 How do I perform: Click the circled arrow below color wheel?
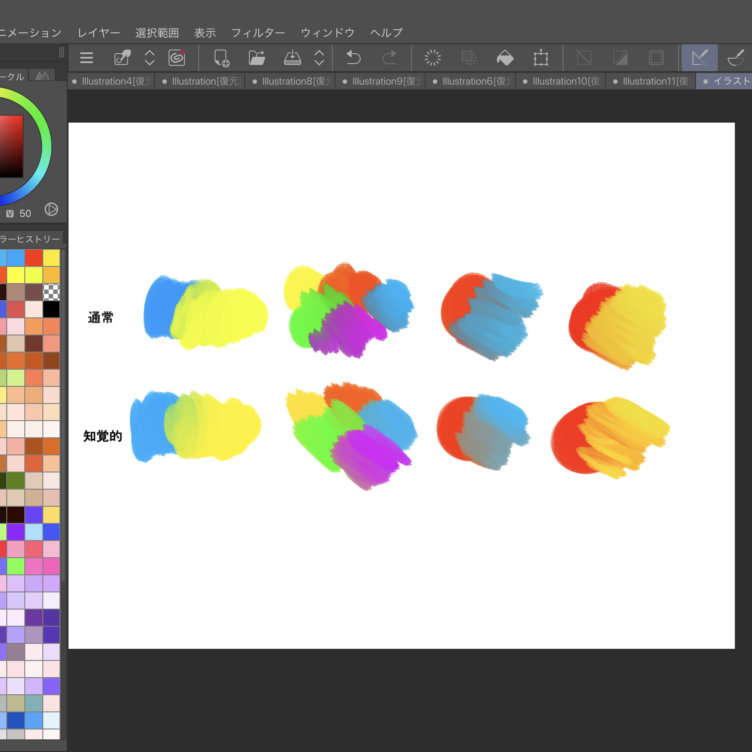click(51, 210)
